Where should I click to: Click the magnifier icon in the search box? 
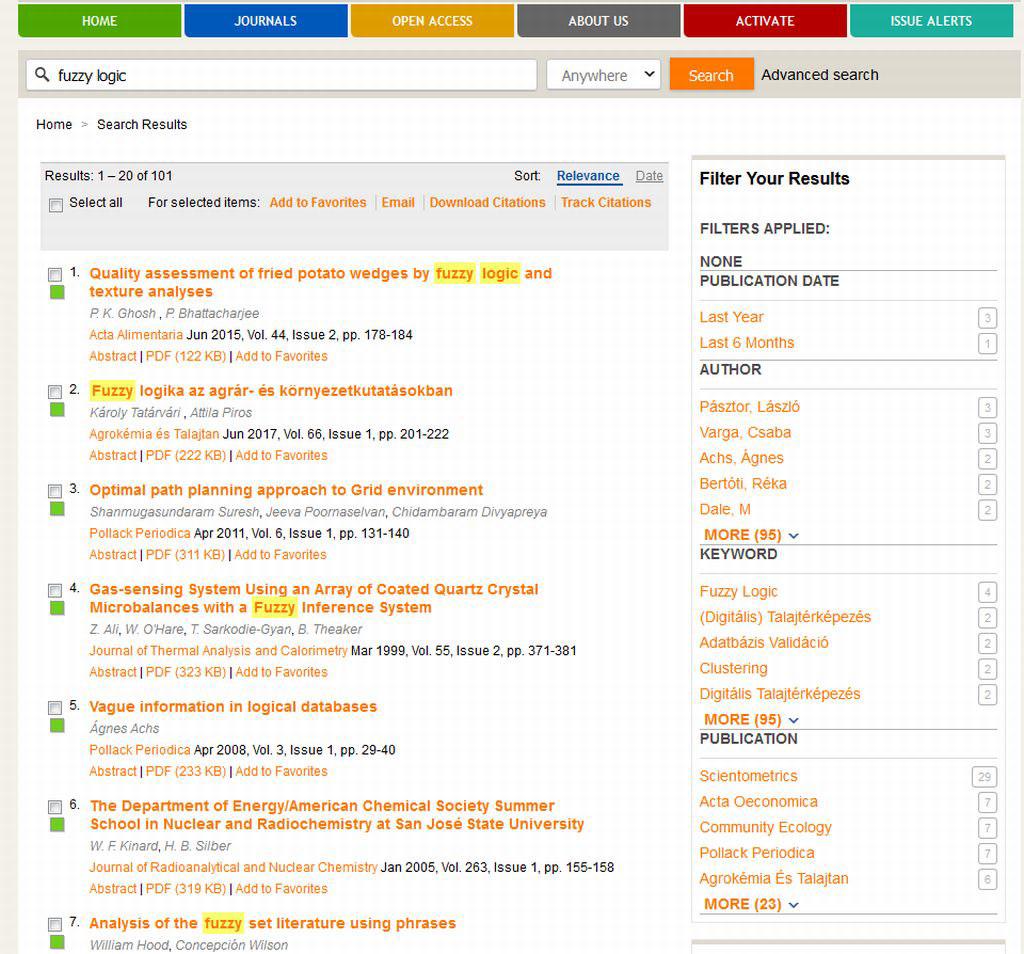pos(42,74)
